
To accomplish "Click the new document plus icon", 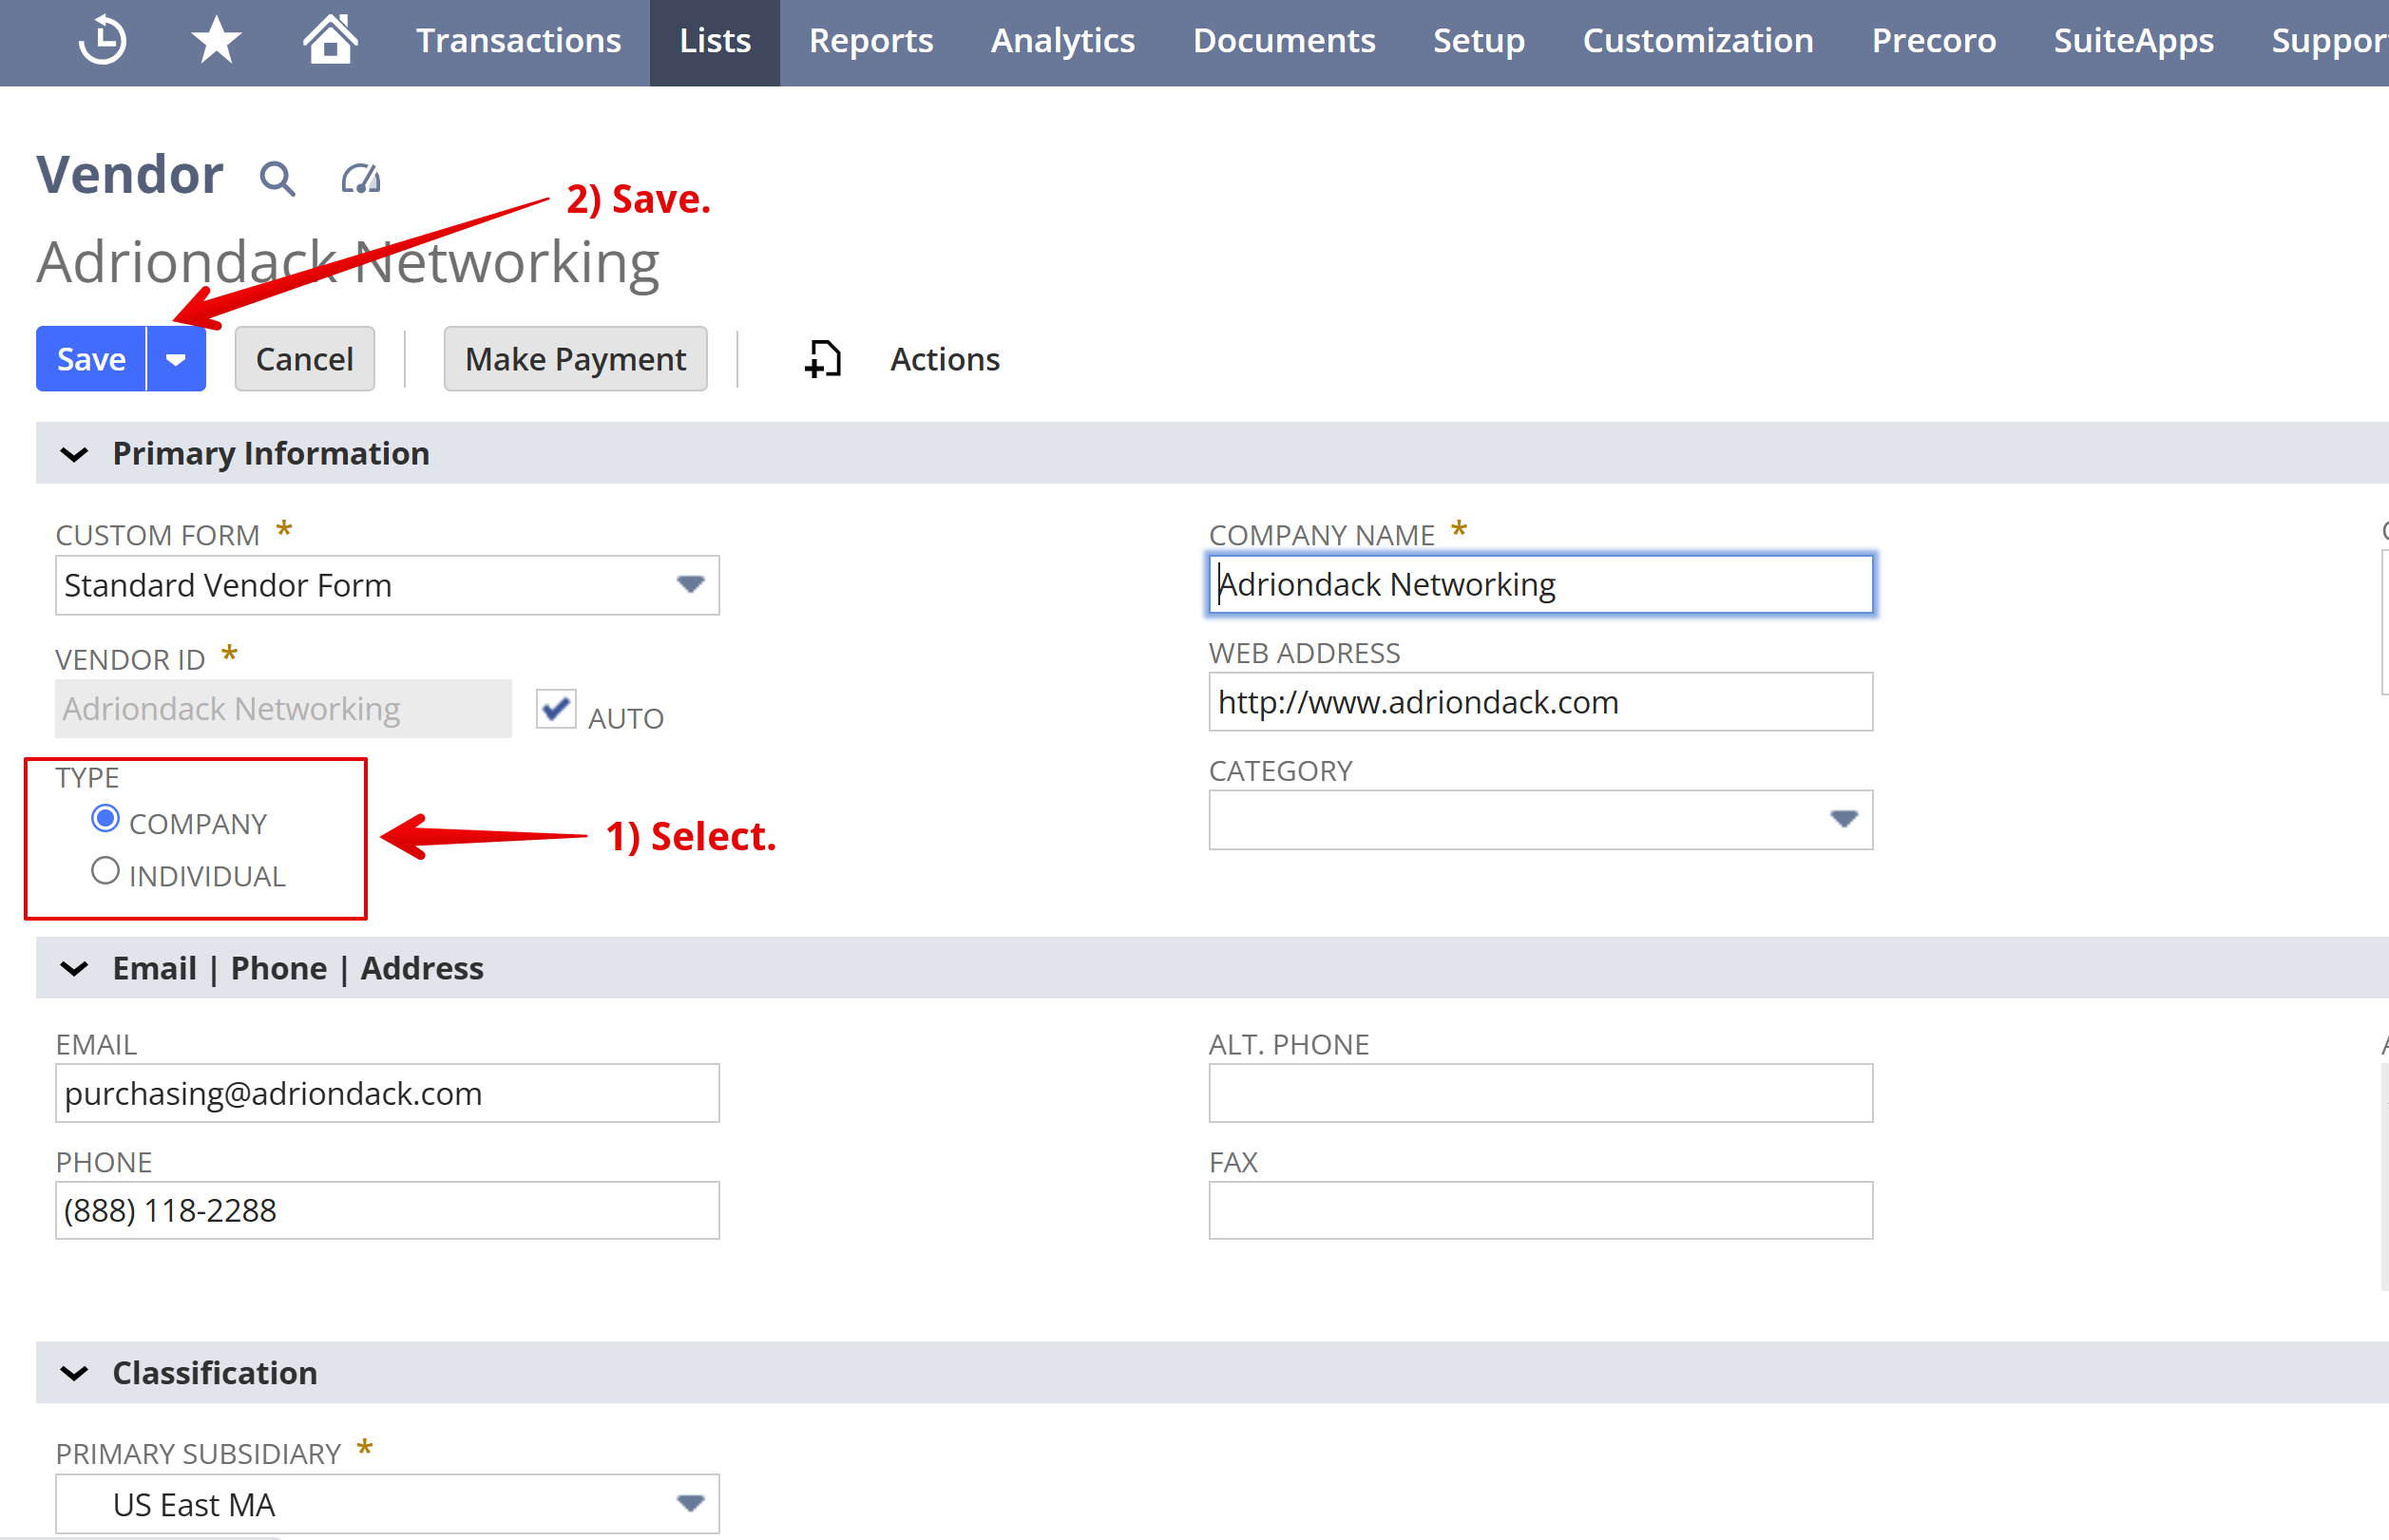I will pos(822,359).
